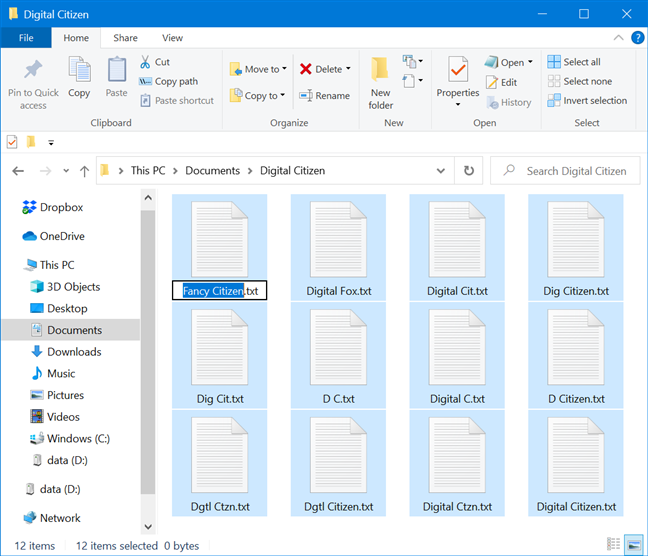Switch to the View ribbon tab
Viewport: 648px width, 556px height.
coord(172,38)
